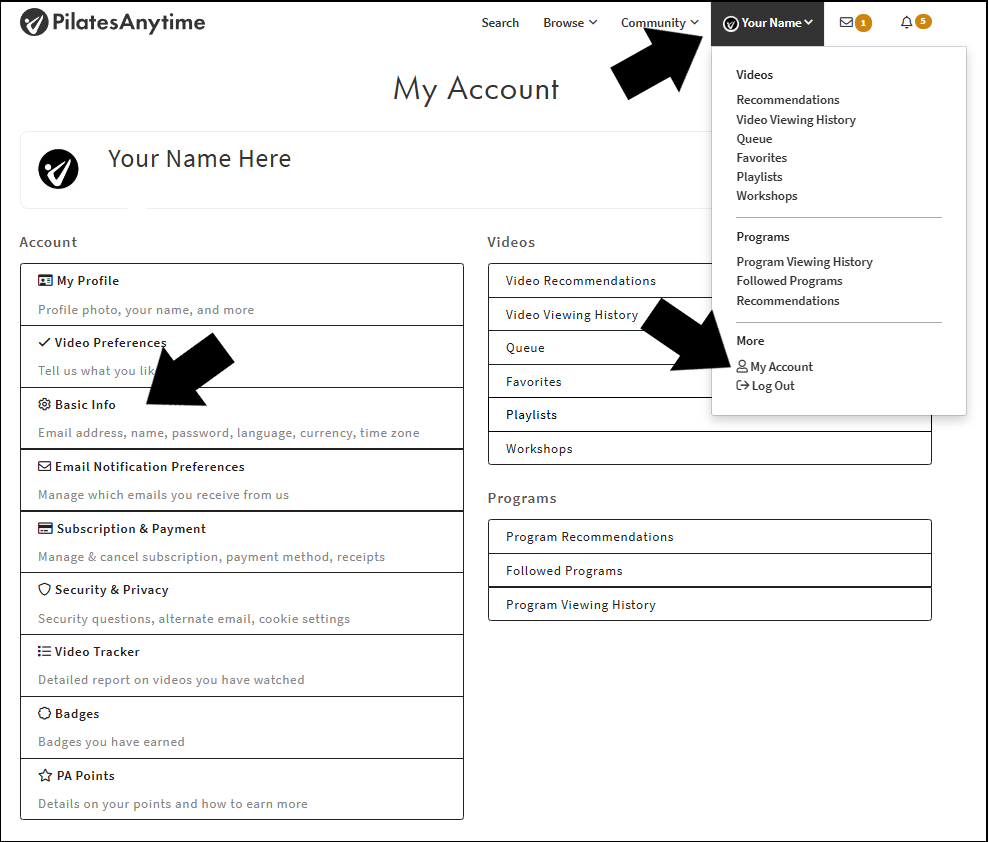Expand the Browse dropdown
The image size is (989, 842).
click(570, 23)
